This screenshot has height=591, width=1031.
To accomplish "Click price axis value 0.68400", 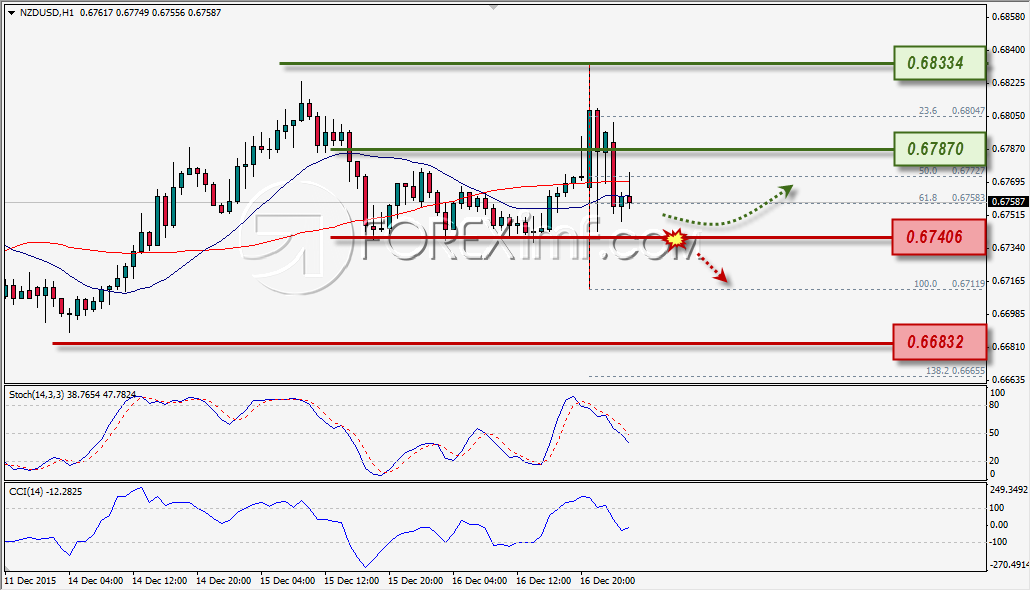I will [1009, 49].
